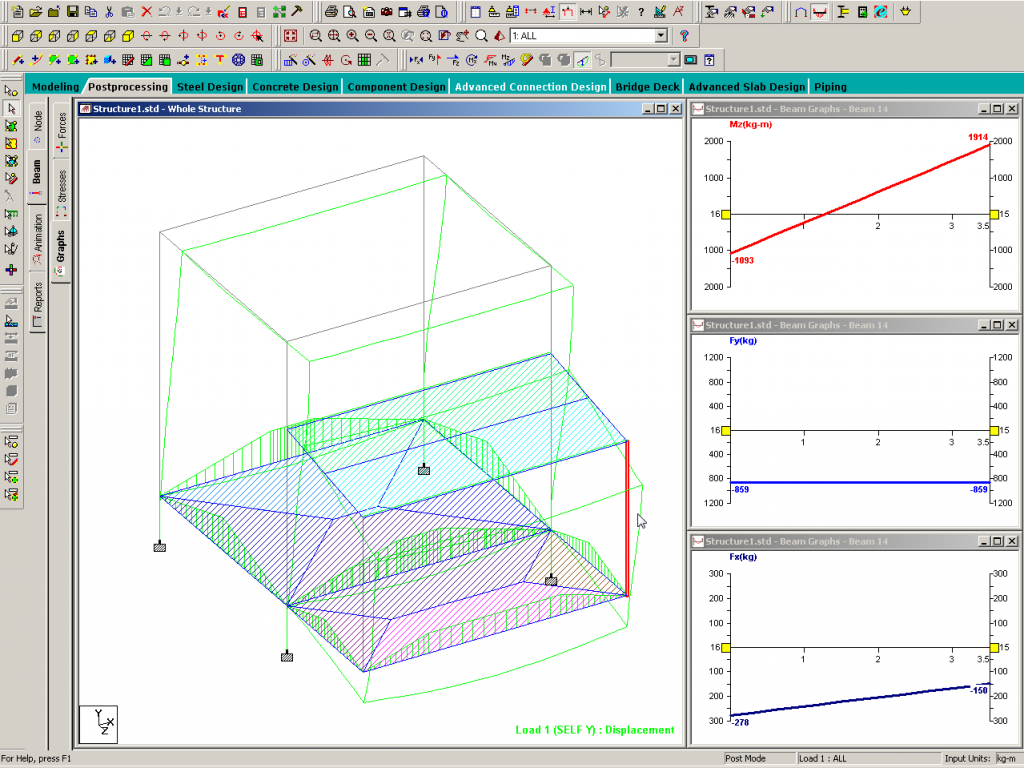The height and width of the screenshot is (768, 1024).
Task: Select the Nodes Cursor tool
Action: pyautogui.click(x=11, y=90)
